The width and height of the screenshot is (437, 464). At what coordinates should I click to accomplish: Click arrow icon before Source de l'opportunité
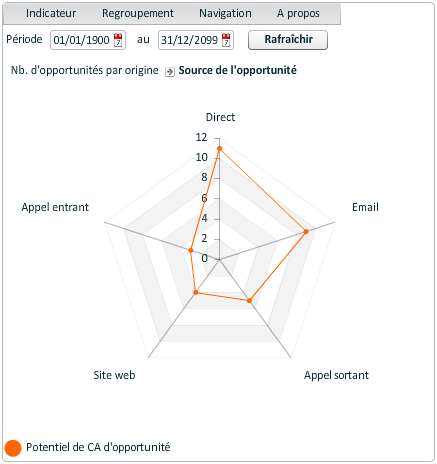point(170,71)
